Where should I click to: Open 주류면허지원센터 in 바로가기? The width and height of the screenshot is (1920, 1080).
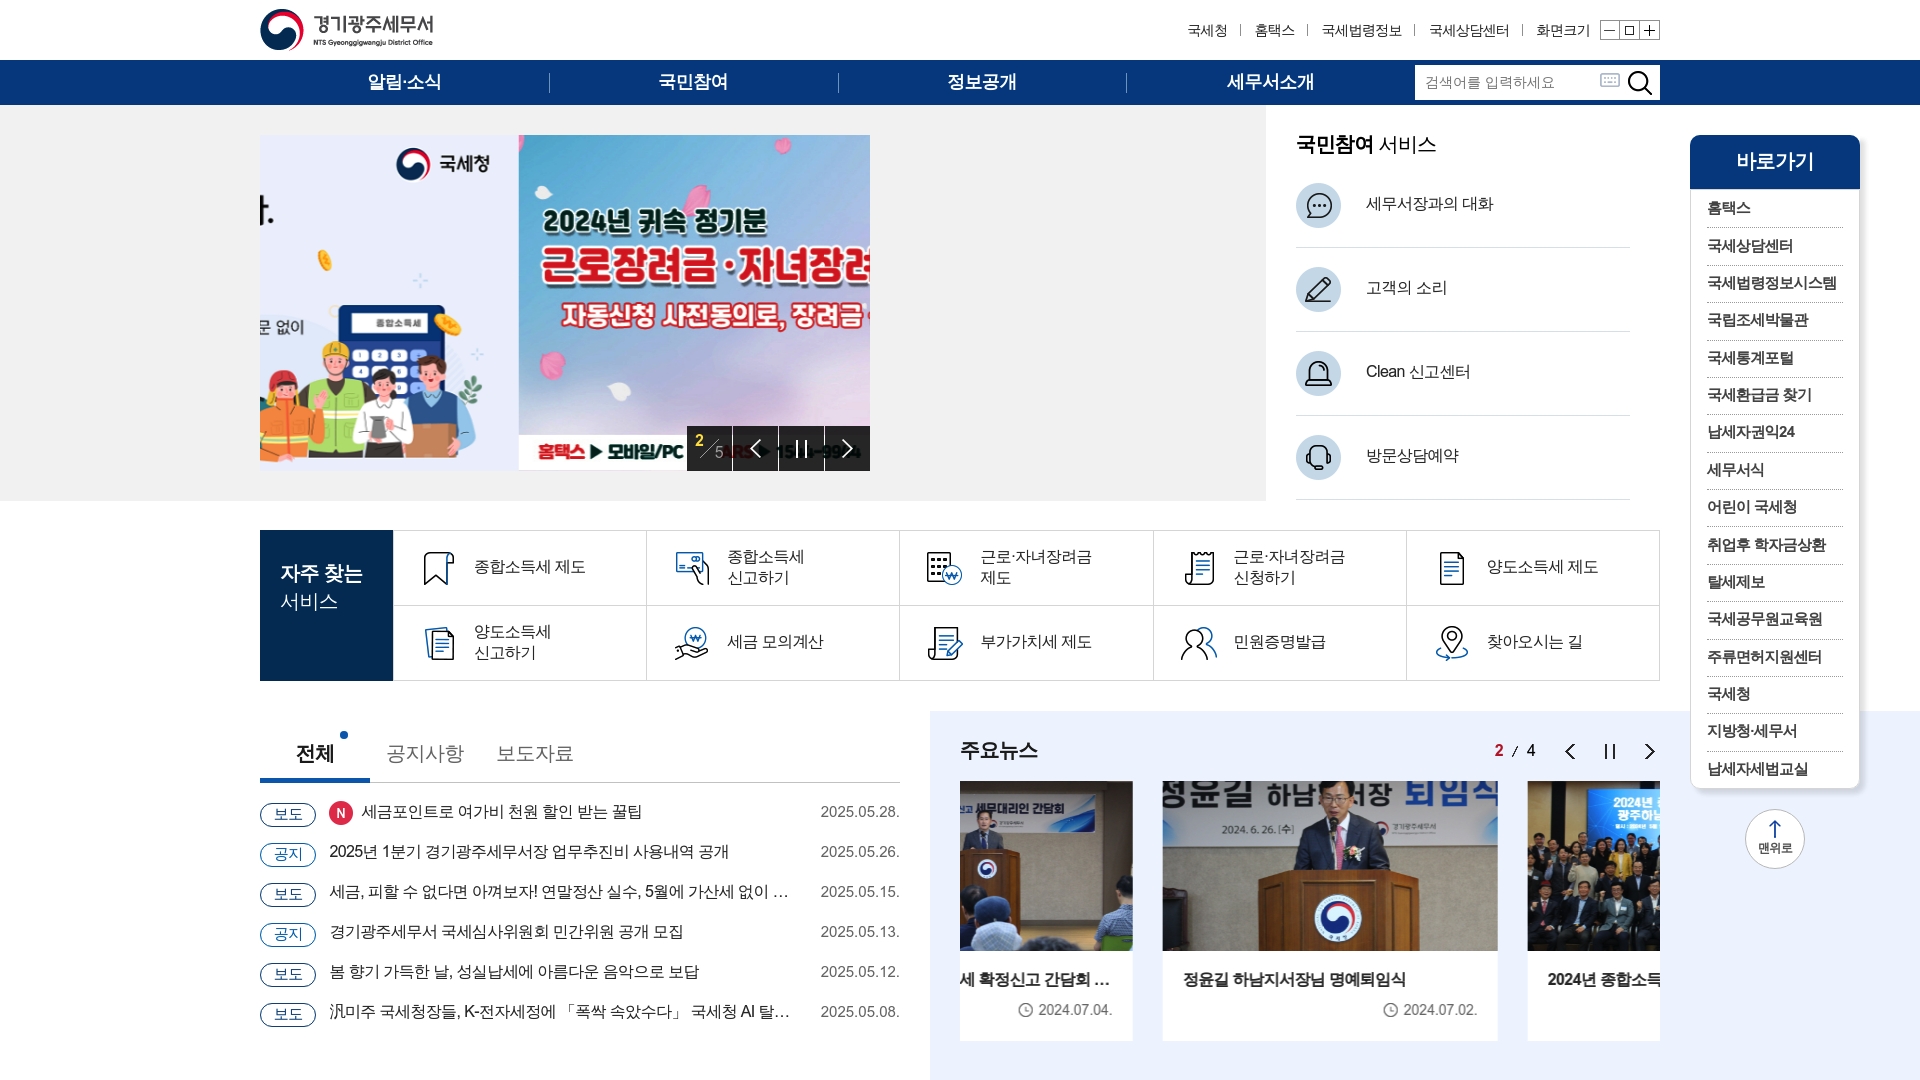(x=1764, y=658)
